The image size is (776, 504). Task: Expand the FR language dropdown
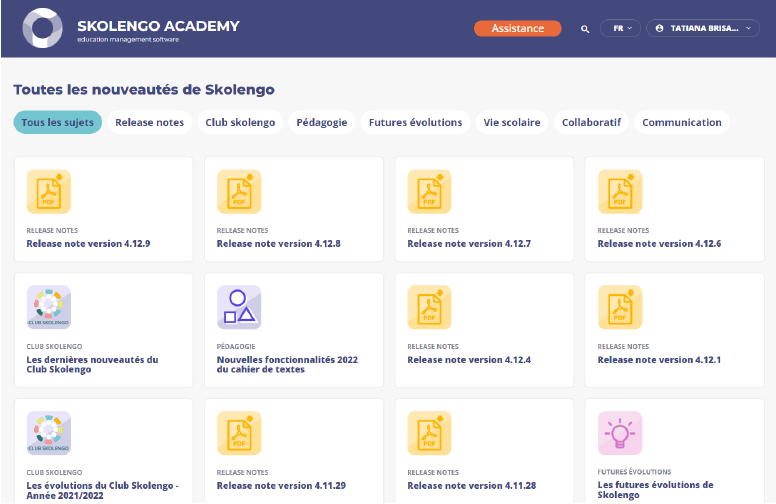(620, 29)
